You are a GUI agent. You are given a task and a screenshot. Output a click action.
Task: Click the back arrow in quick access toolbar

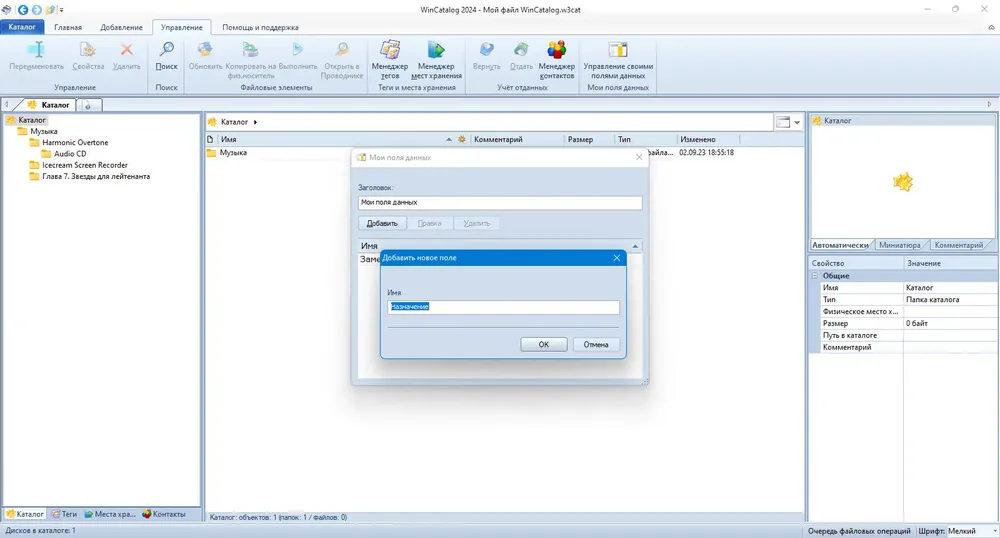(x=22, y=10)
